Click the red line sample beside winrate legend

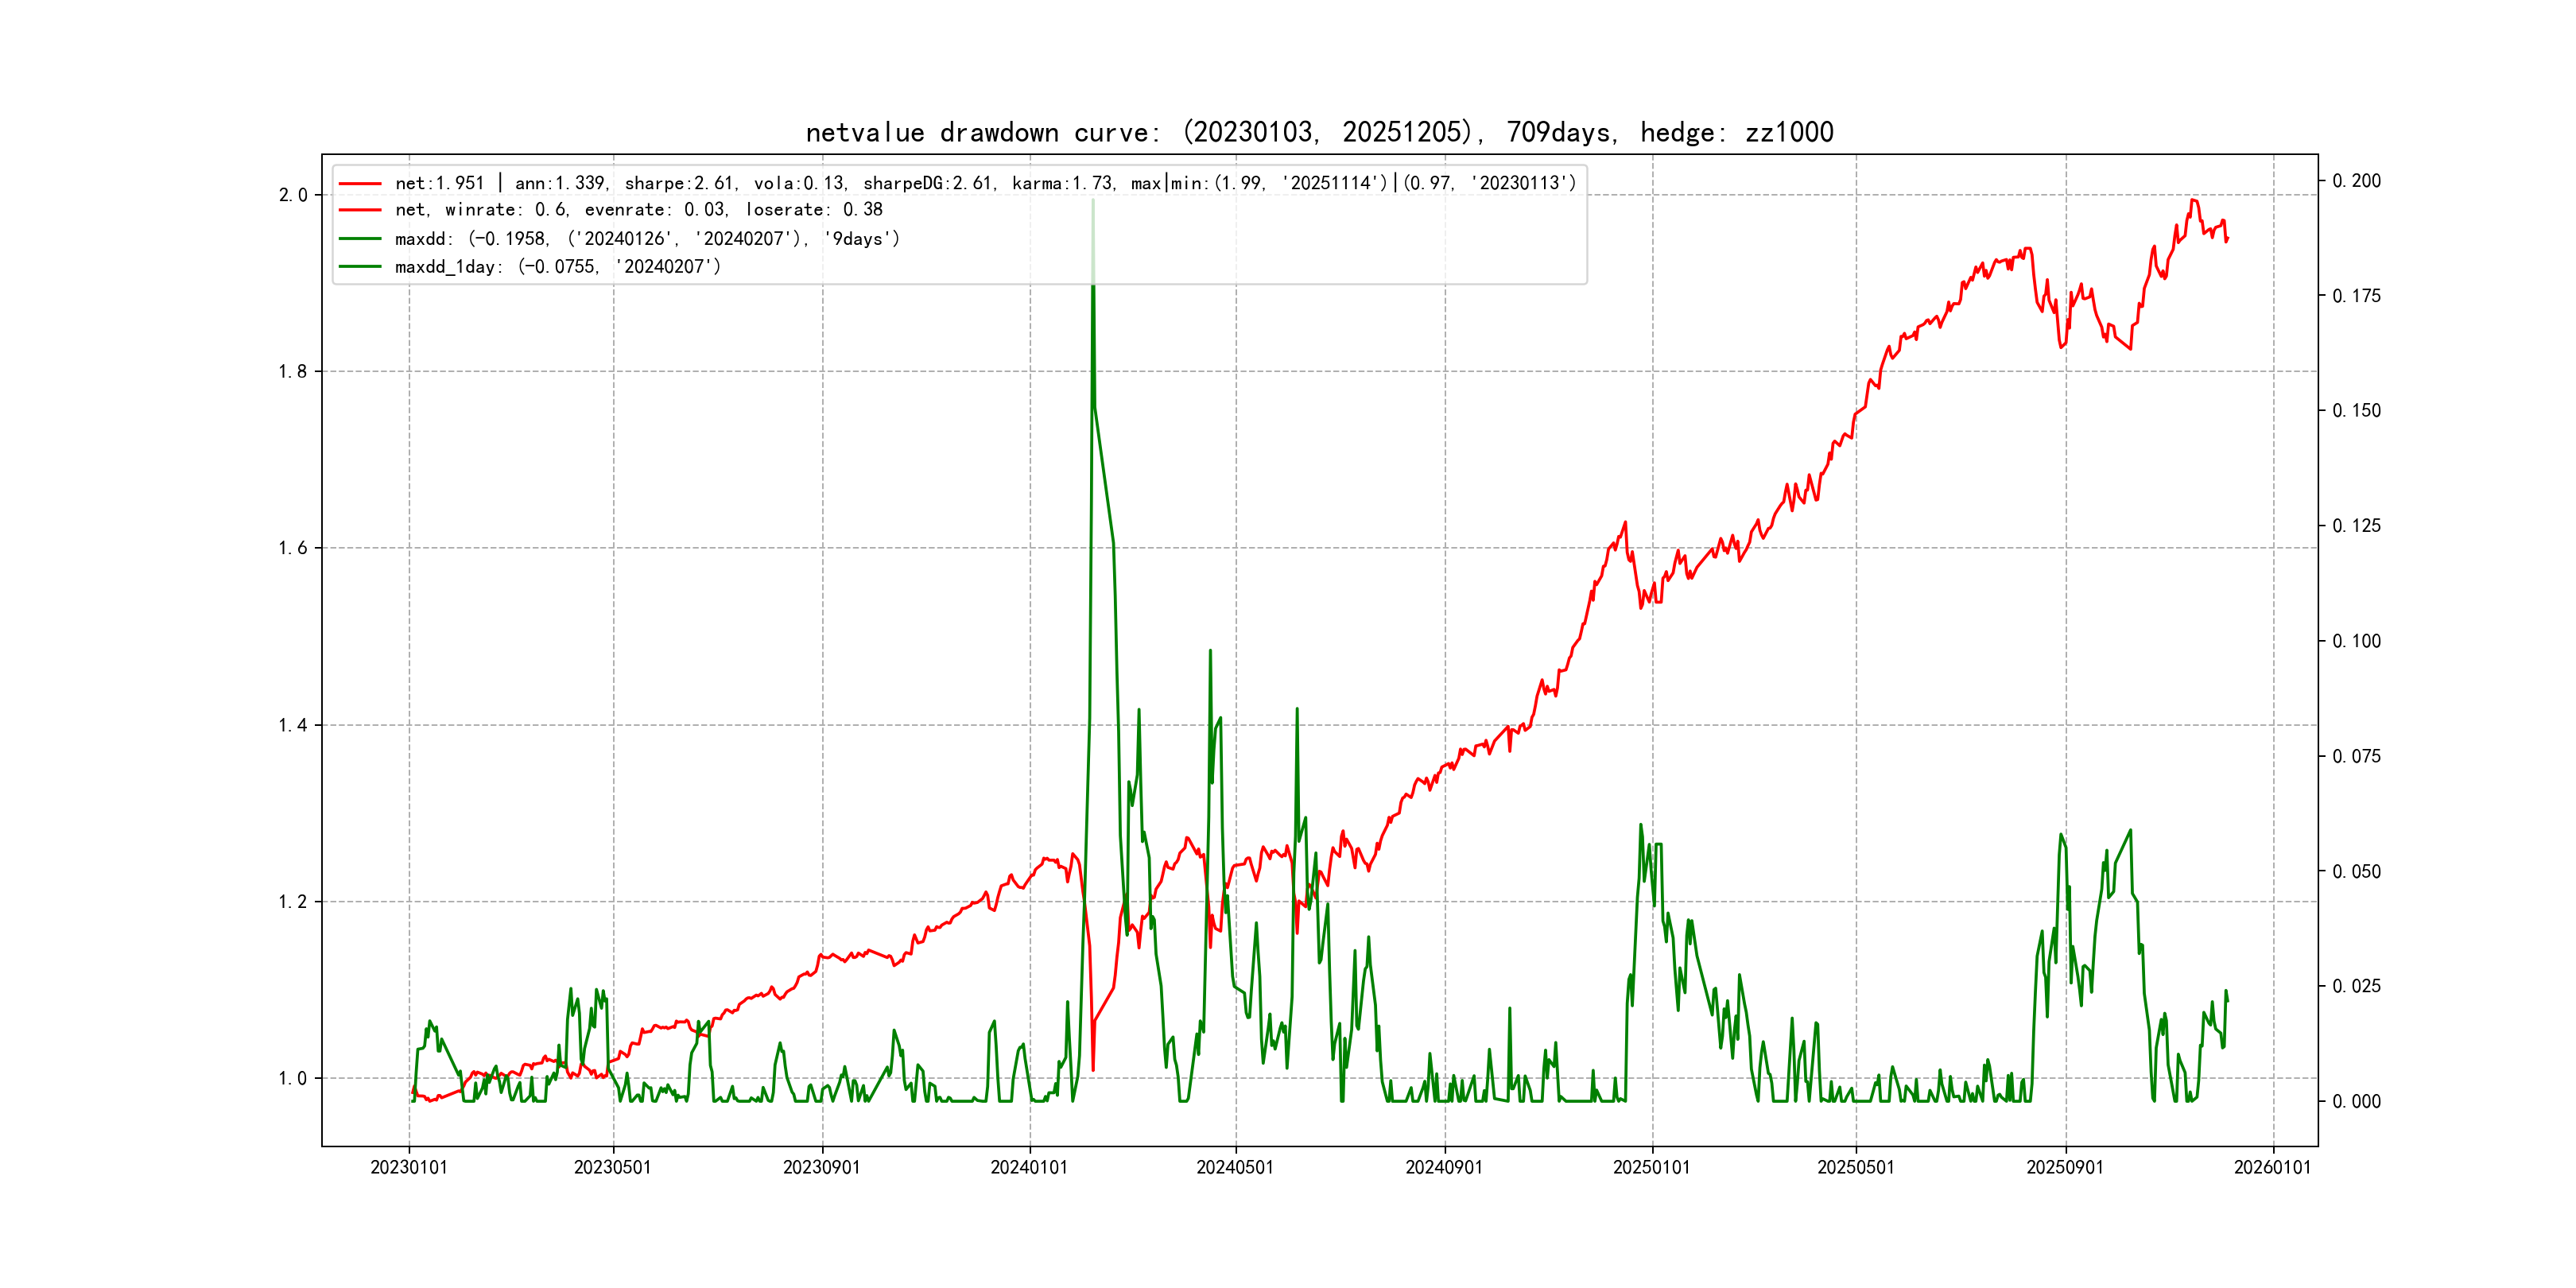360,210
